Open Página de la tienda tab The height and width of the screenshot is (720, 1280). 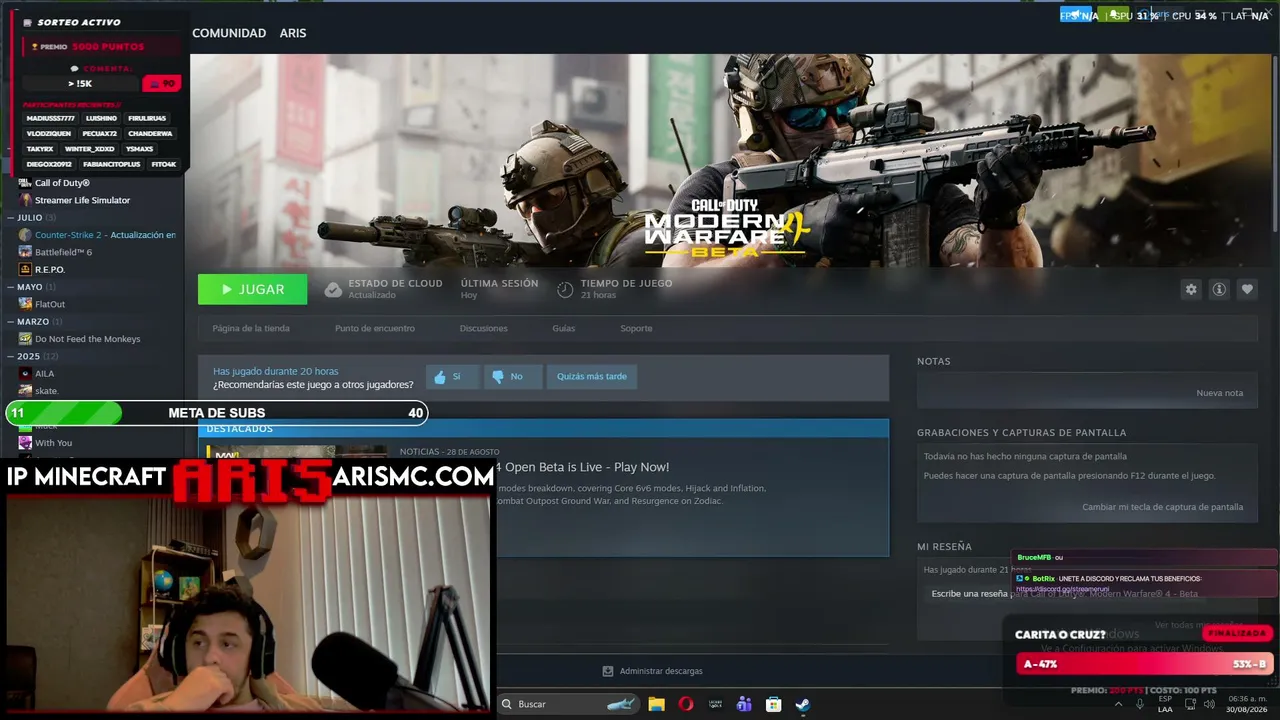point(251,328)
